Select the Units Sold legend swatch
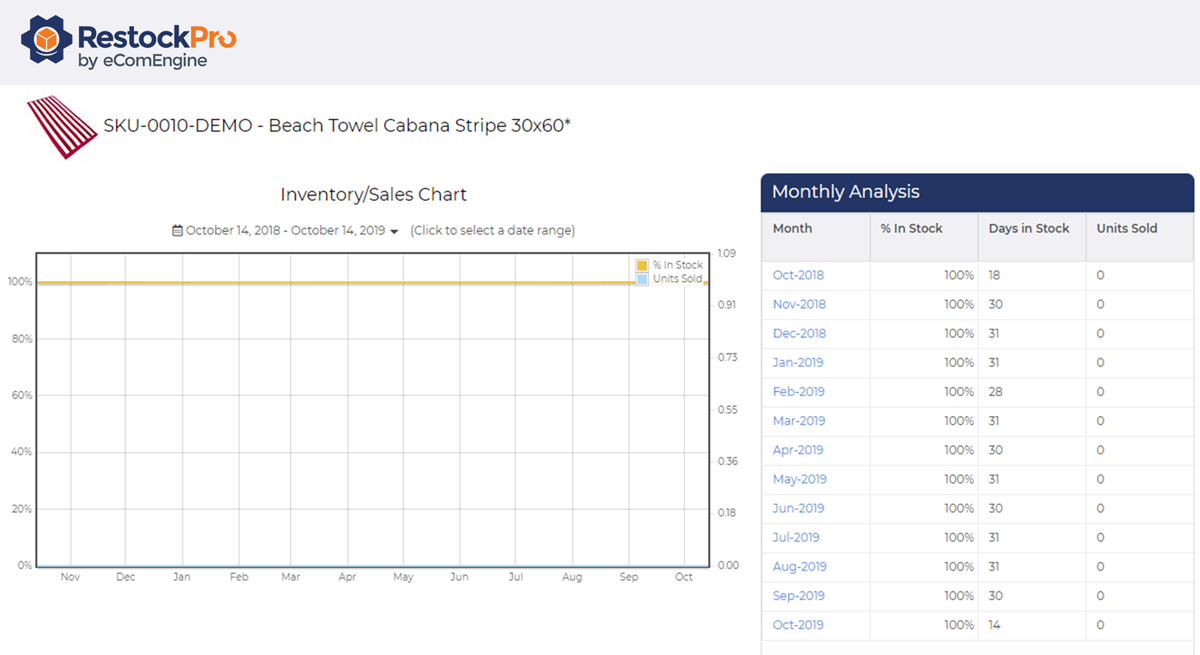This screenshot has width=1200, height=655. tap(642, 279)
